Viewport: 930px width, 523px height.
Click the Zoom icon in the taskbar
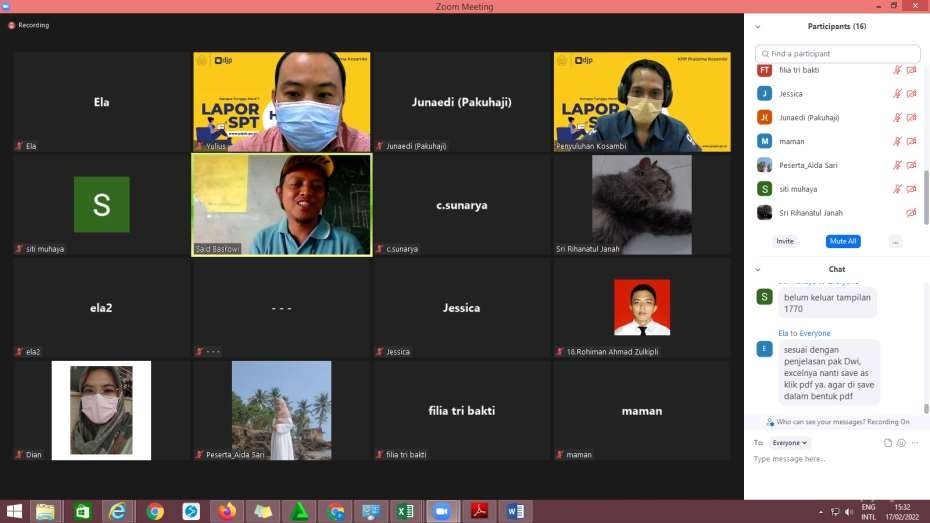441,511
